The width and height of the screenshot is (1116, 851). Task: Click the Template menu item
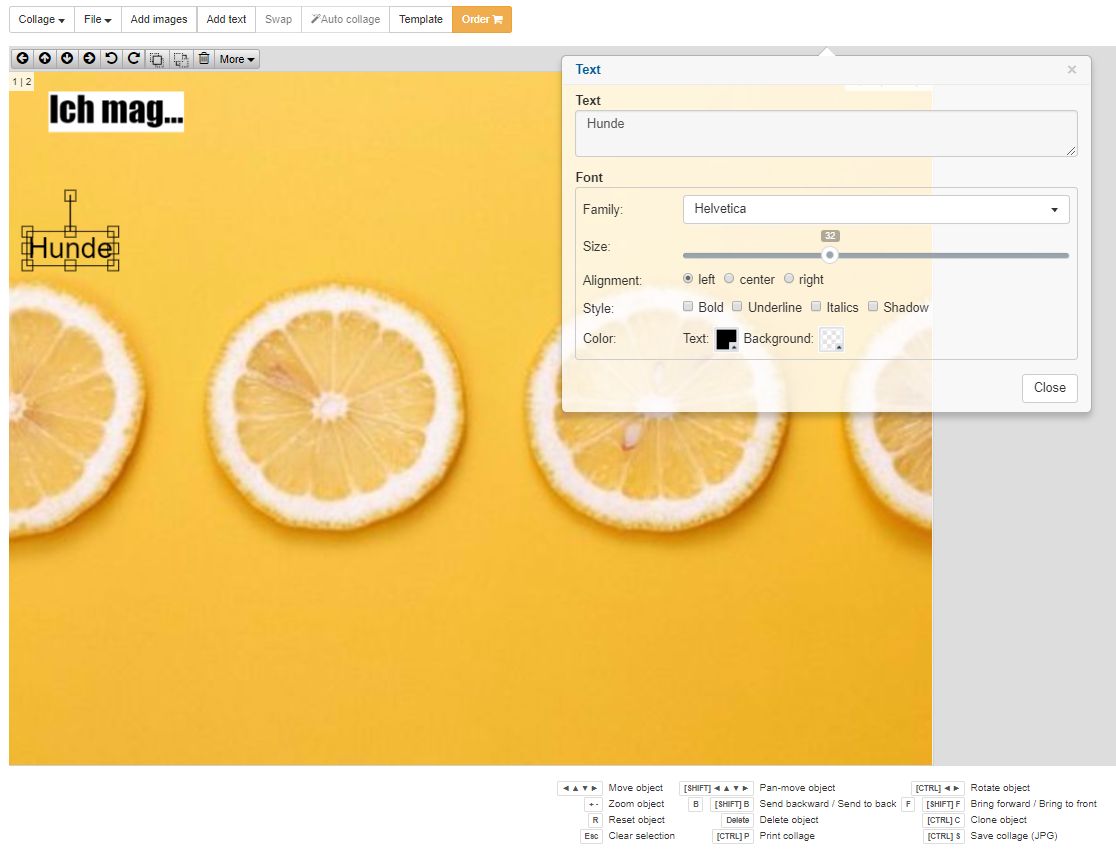(420, 19)
